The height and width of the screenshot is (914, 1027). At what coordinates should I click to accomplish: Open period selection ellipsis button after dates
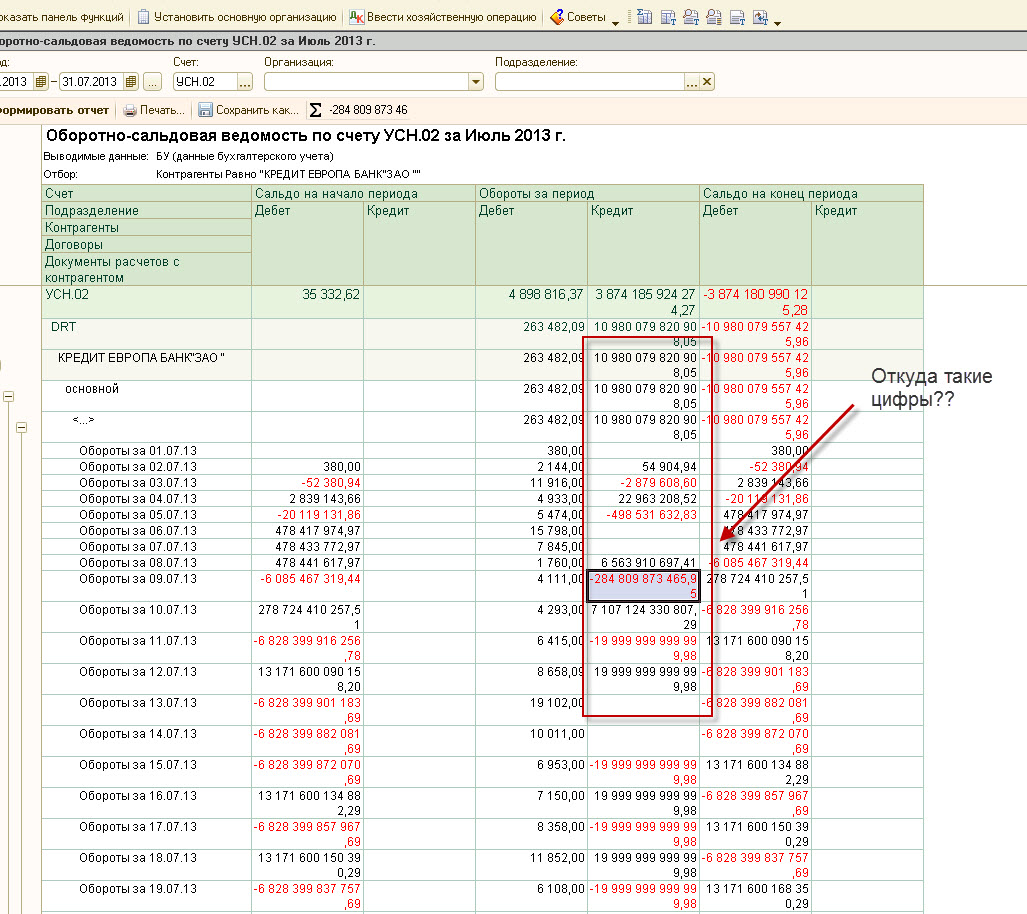pyautogui.click(x=152, y=82)
